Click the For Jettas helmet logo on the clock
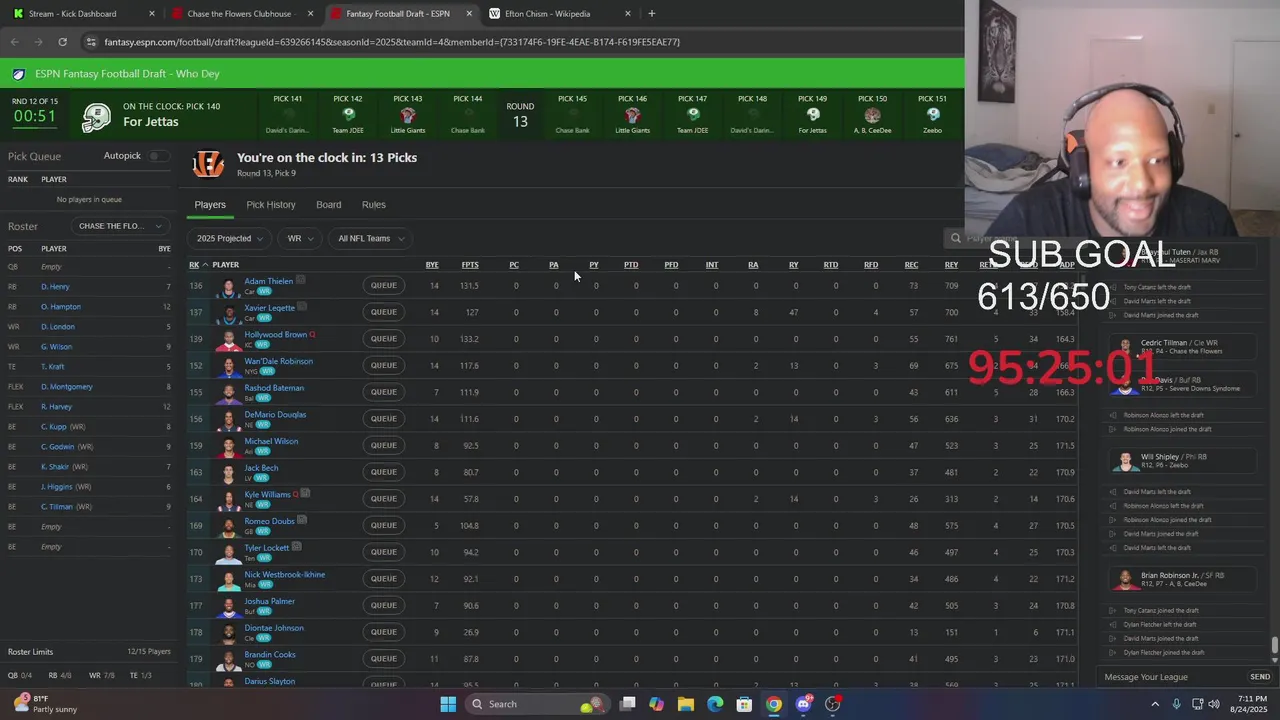 pyautogui.click(x=97, y=117)
